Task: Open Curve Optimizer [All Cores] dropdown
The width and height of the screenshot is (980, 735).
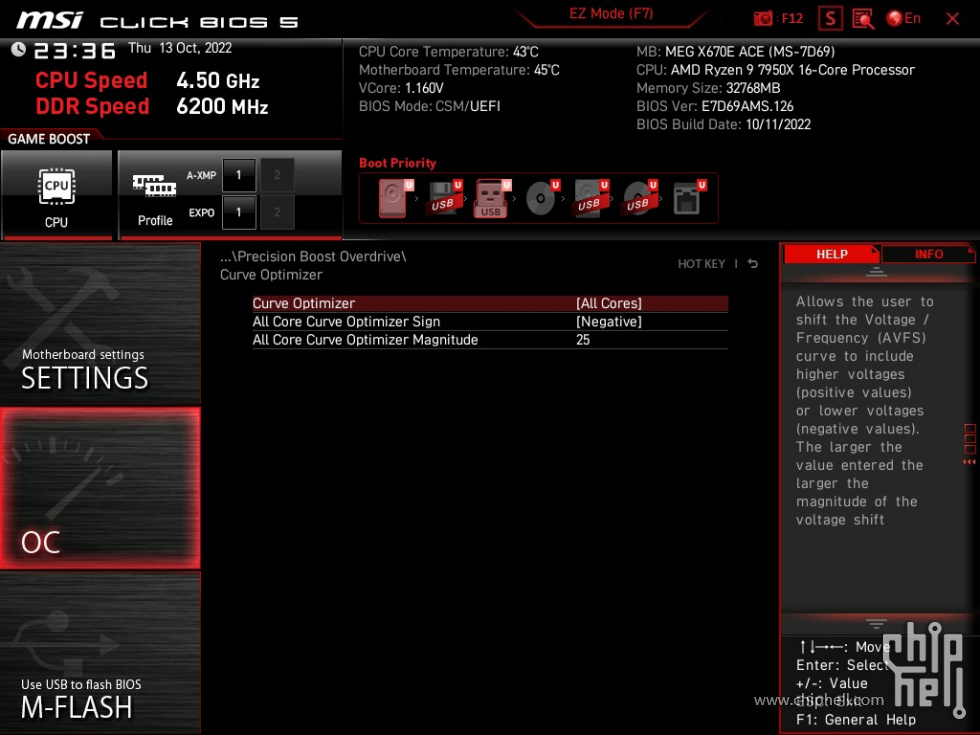Action: tap(490, 303)
